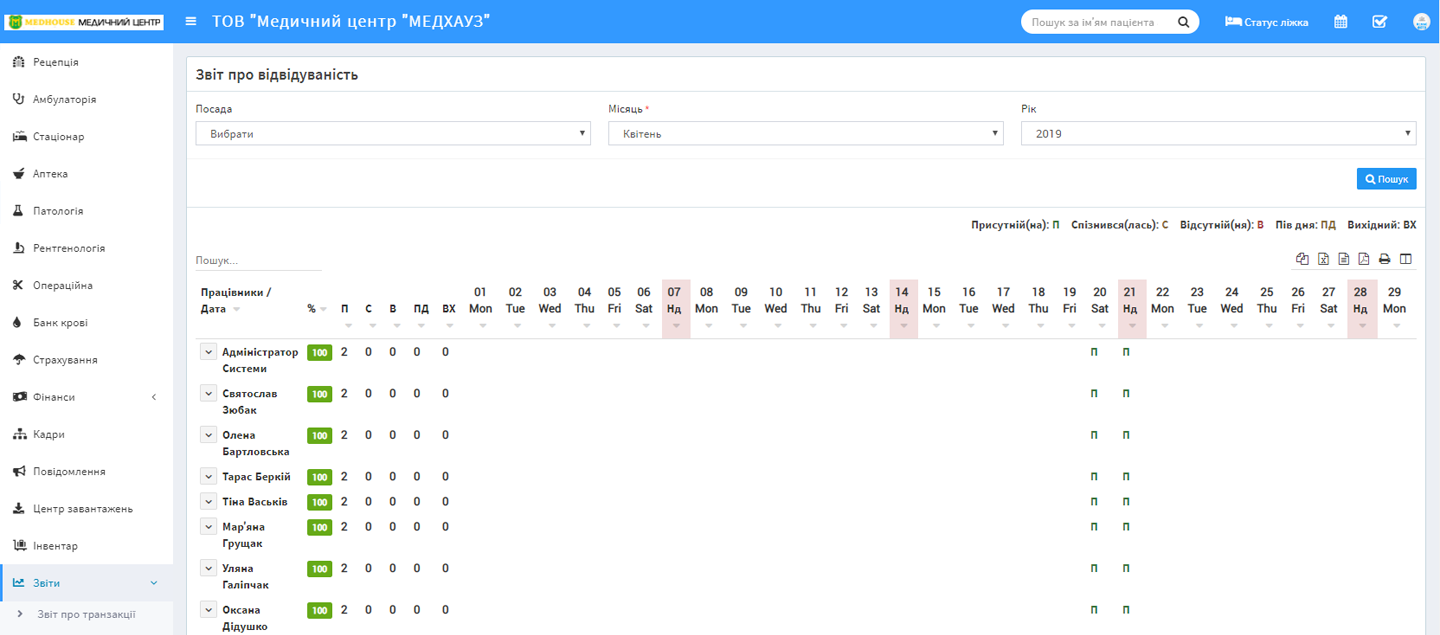Open the Інвентар menu

coord(86,546)
